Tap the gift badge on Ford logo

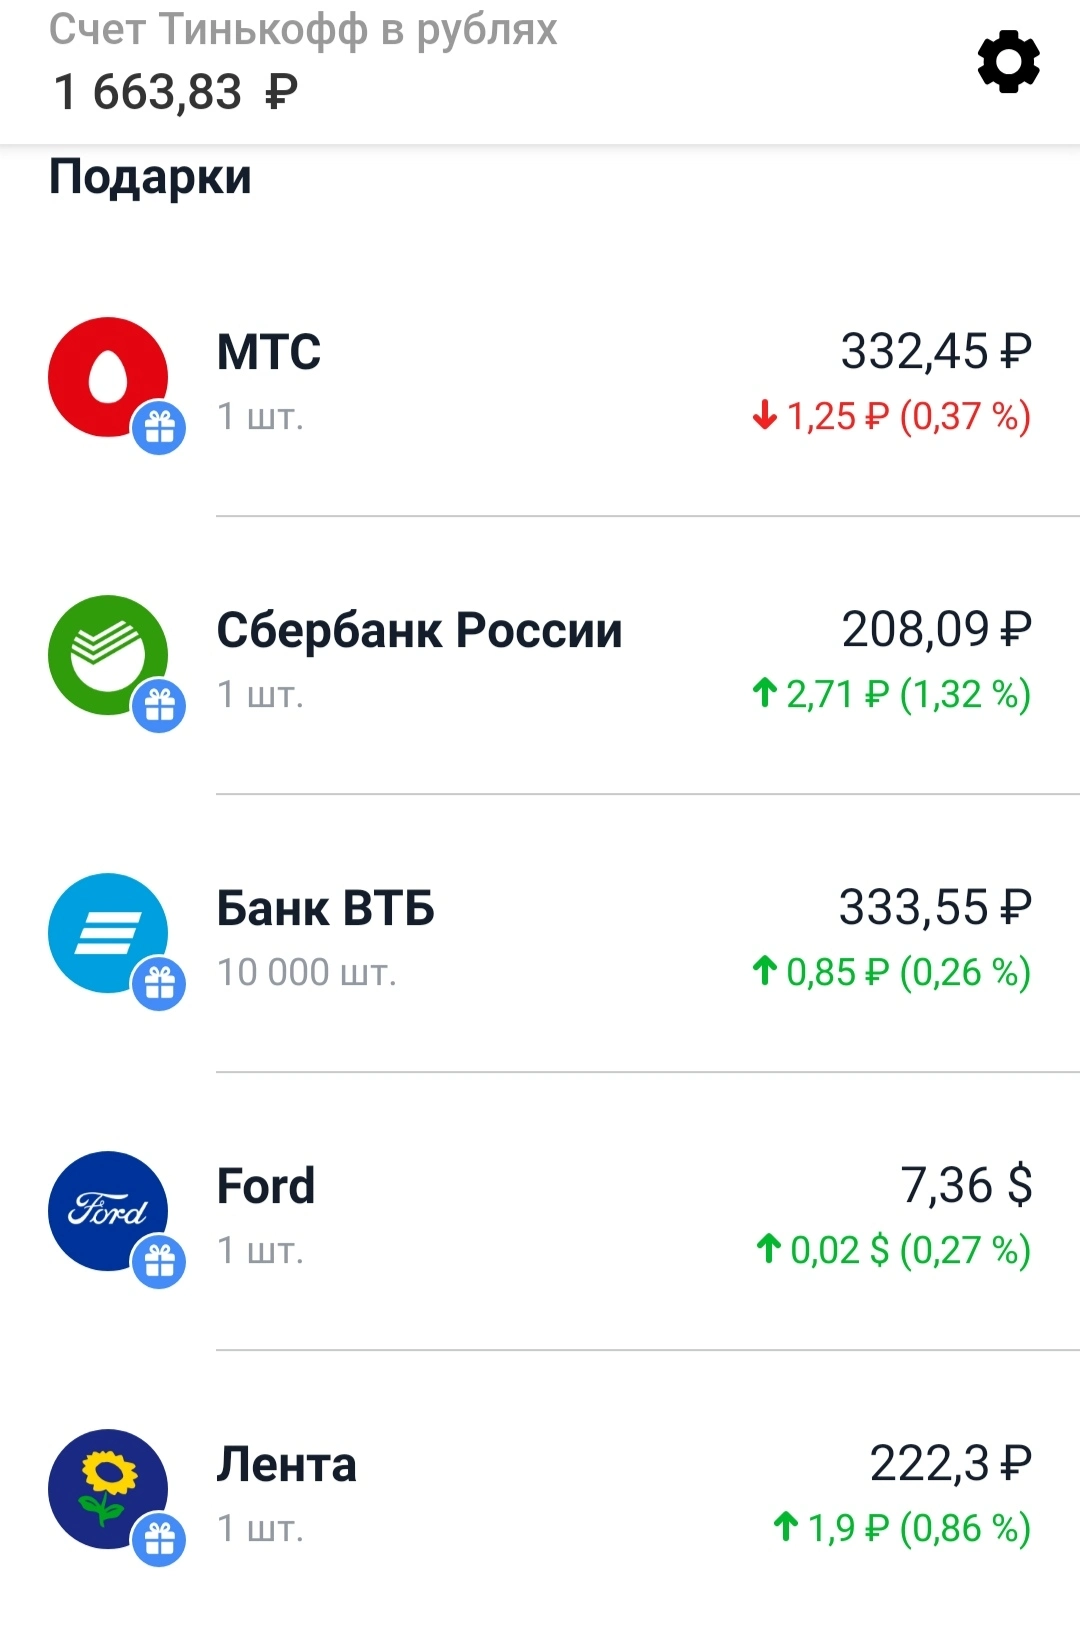click(160, 1262)
